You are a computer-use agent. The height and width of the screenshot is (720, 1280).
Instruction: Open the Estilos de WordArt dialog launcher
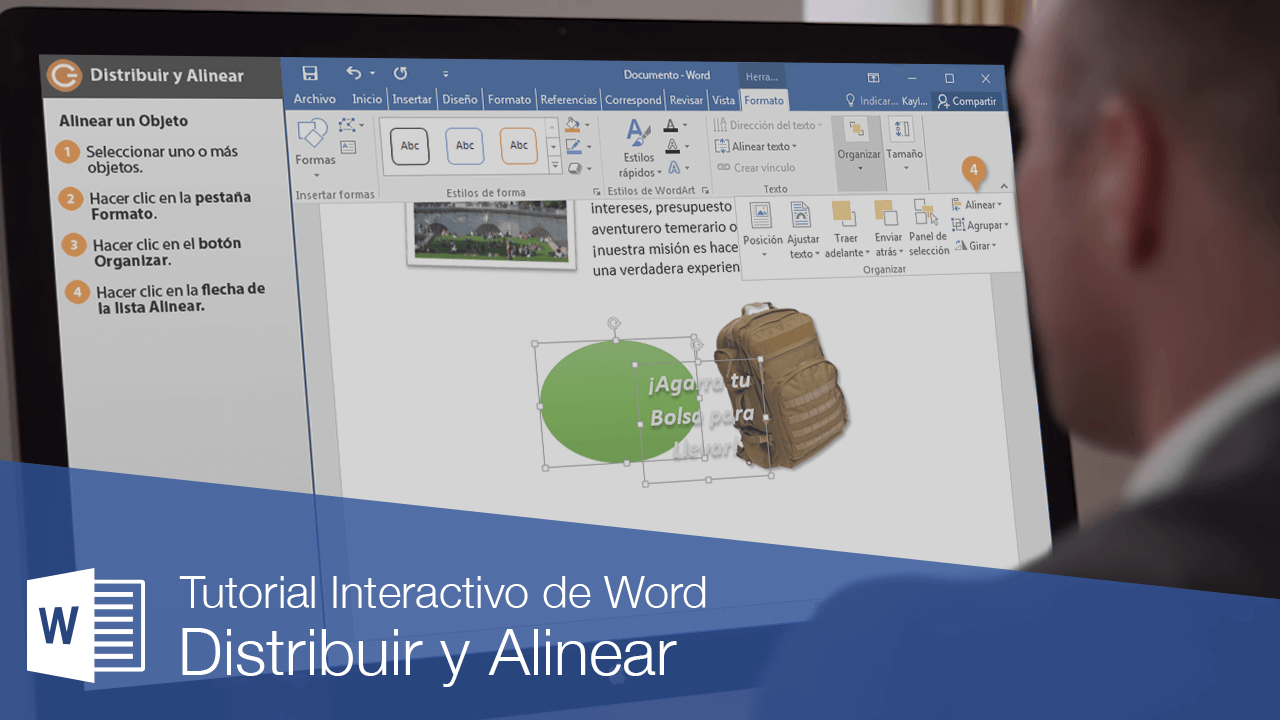click(x=705, y=189)
